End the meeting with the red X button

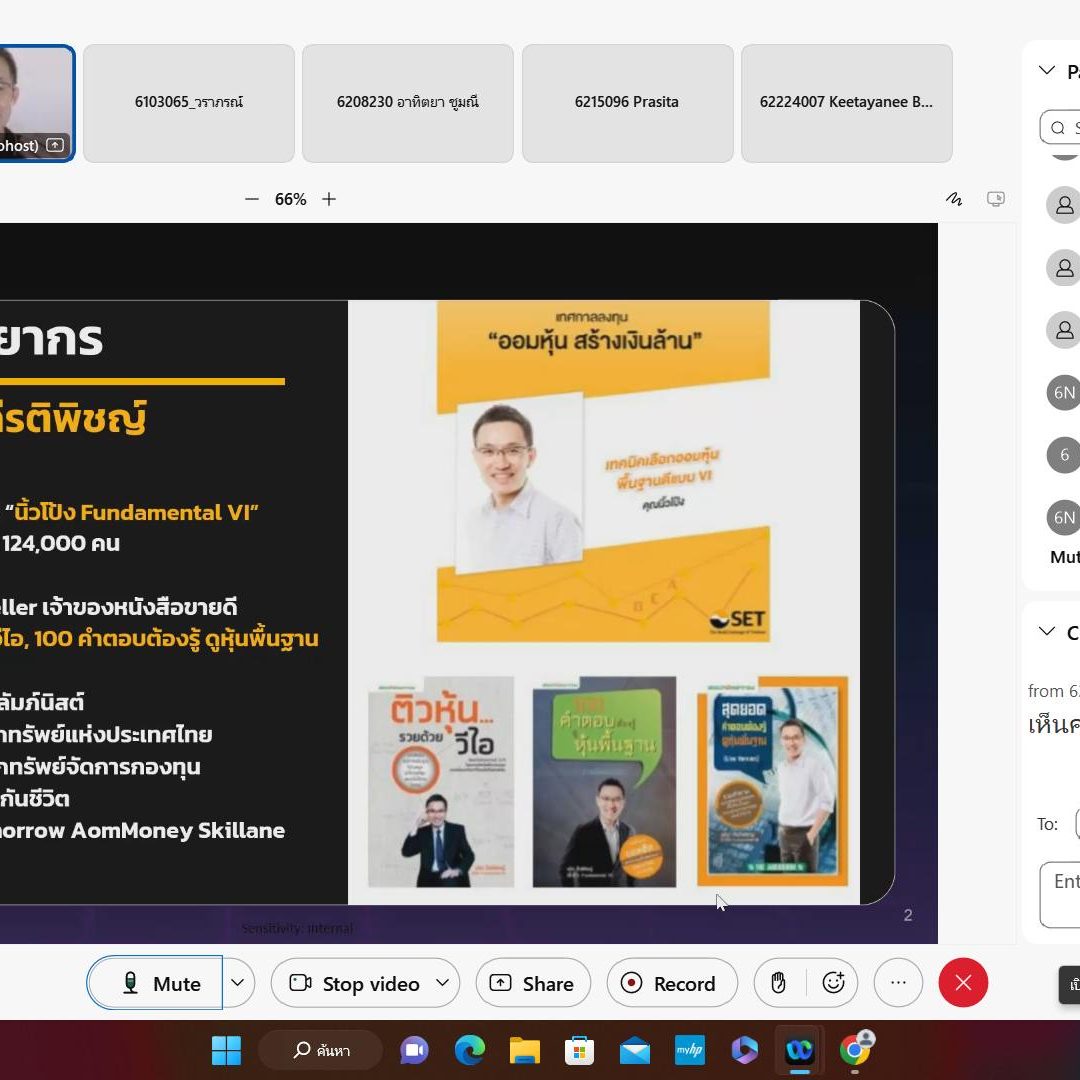[963, 983]
